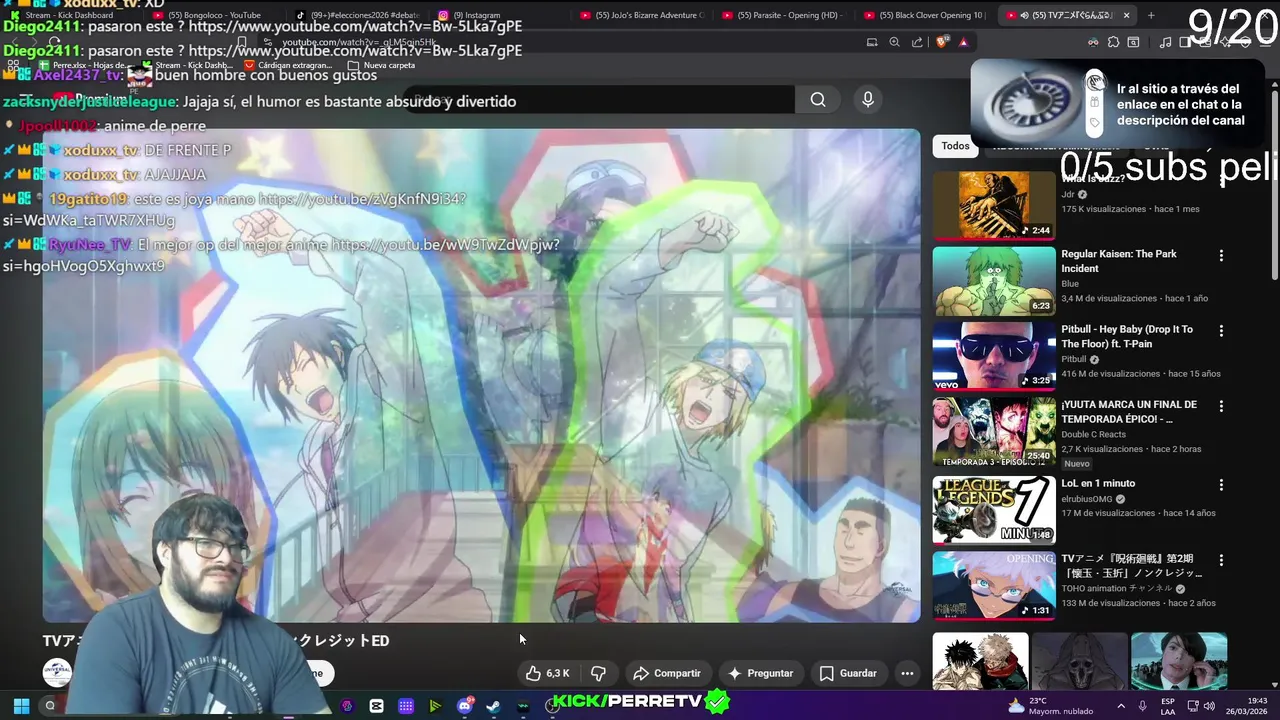The width and height of the screenshot is (1280, 720).
Task: Open the Windows Start menu
Action: point(21,706)
